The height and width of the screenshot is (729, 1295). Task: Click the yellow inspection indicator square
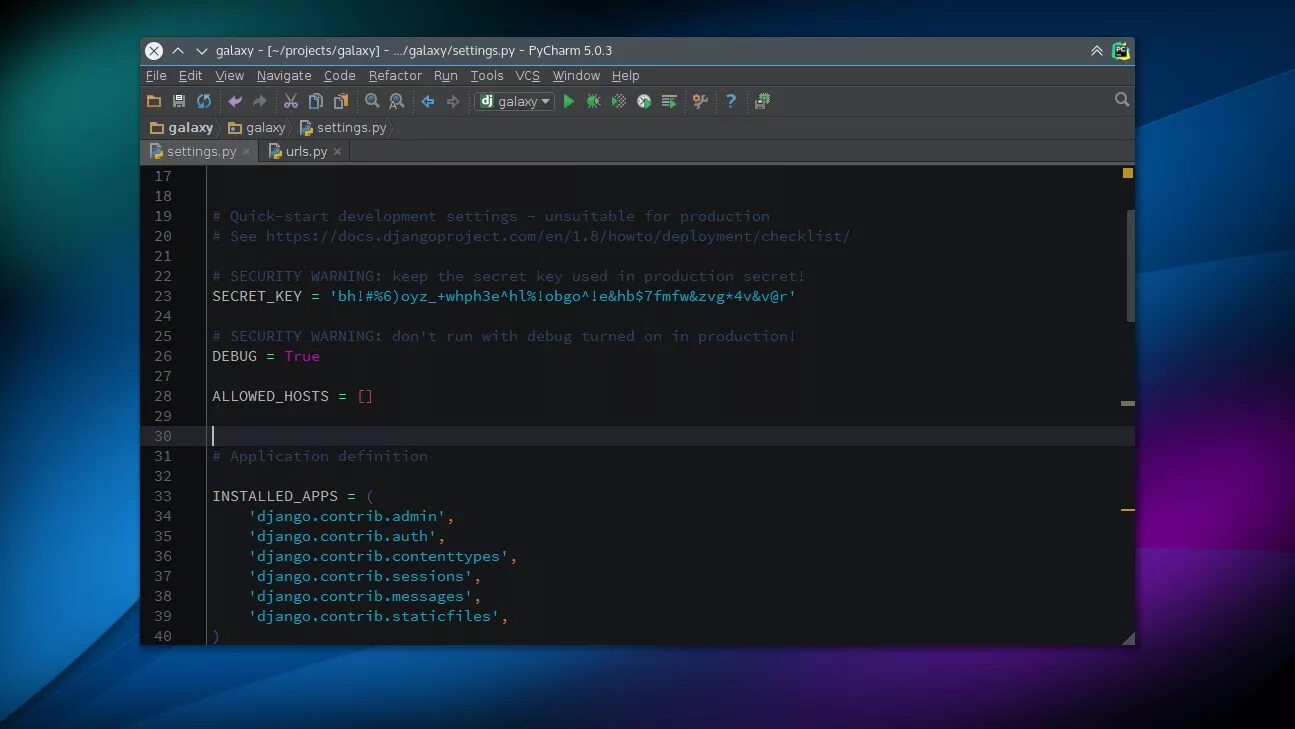click(x=1128, y=173)
